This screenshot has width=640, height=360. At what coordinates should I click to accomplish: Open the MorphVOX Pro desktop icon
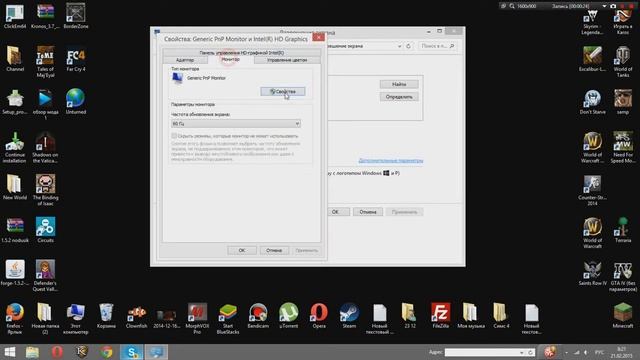[197, 318]
